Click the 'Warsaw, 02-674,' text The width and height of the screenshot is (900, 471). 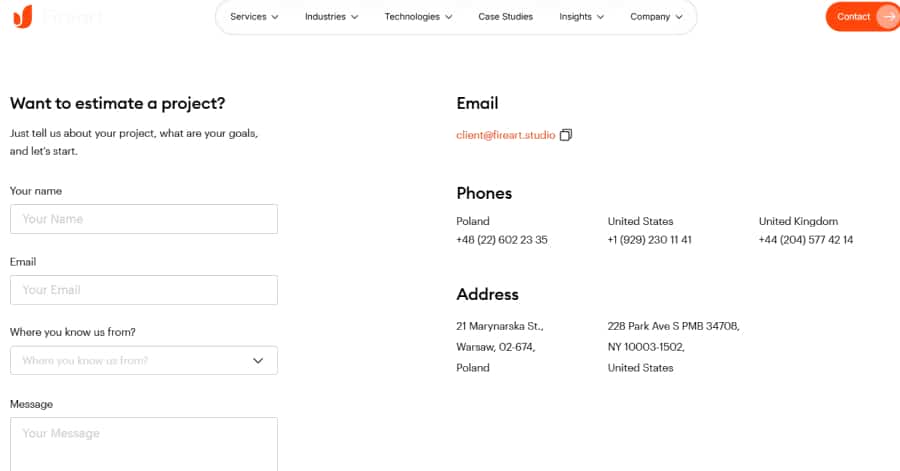[495, 347]
